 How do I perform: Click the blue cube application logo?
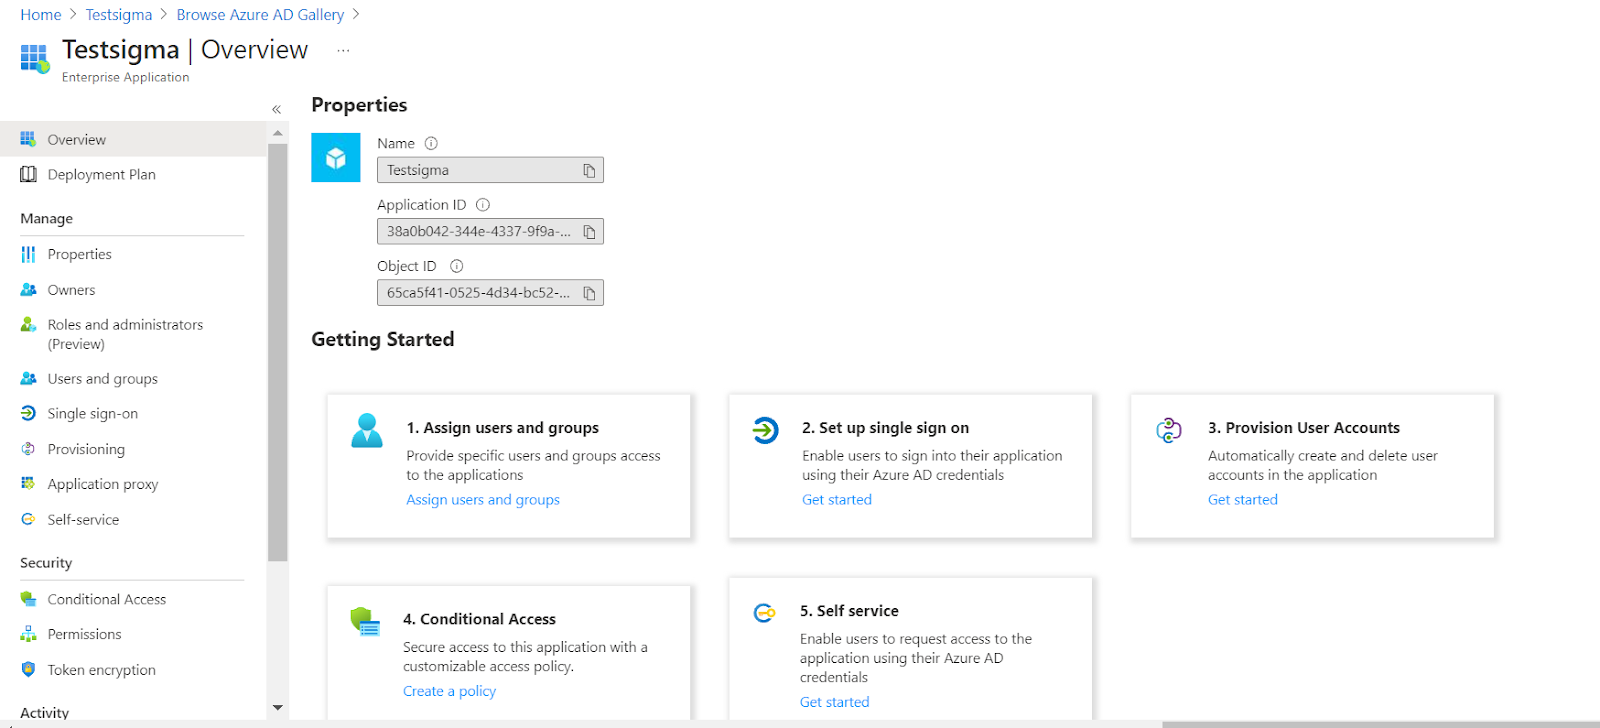point(336,157)
